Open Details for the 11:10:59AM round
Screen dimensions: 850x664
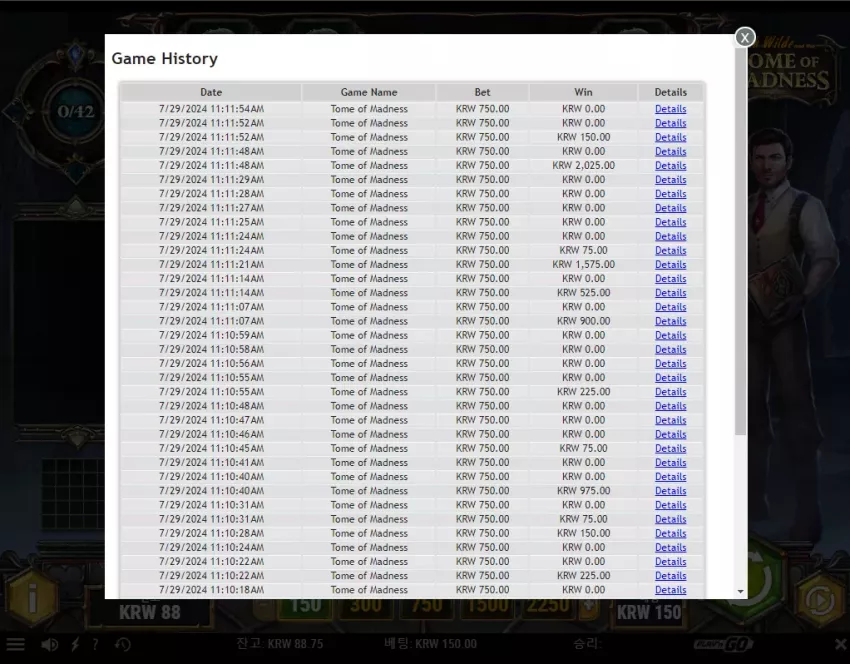(x=671, y=335)
